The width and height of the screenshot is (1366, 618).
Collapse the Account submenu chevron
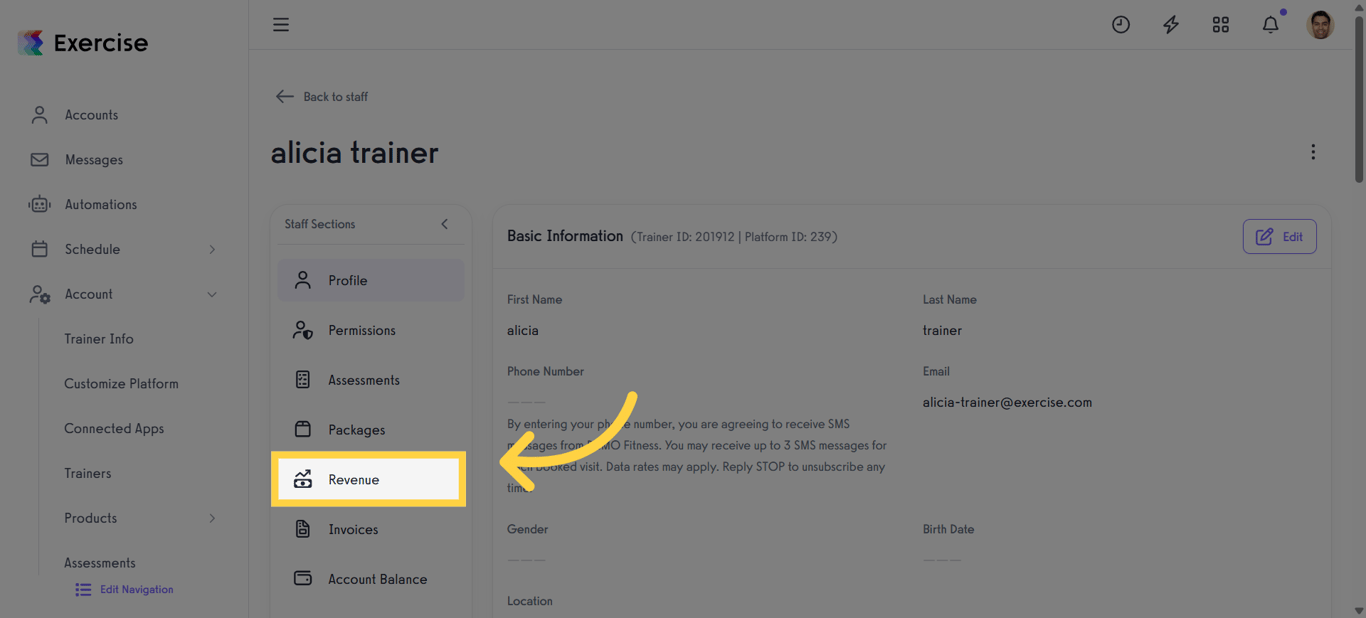tap(212, 294)
